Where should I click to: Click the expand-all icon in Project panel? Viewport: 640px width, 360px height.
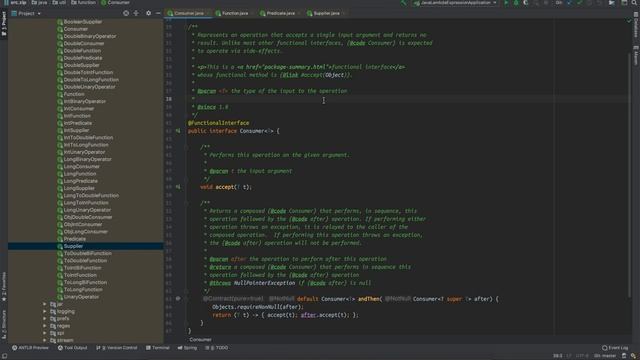tap(136, 13)
